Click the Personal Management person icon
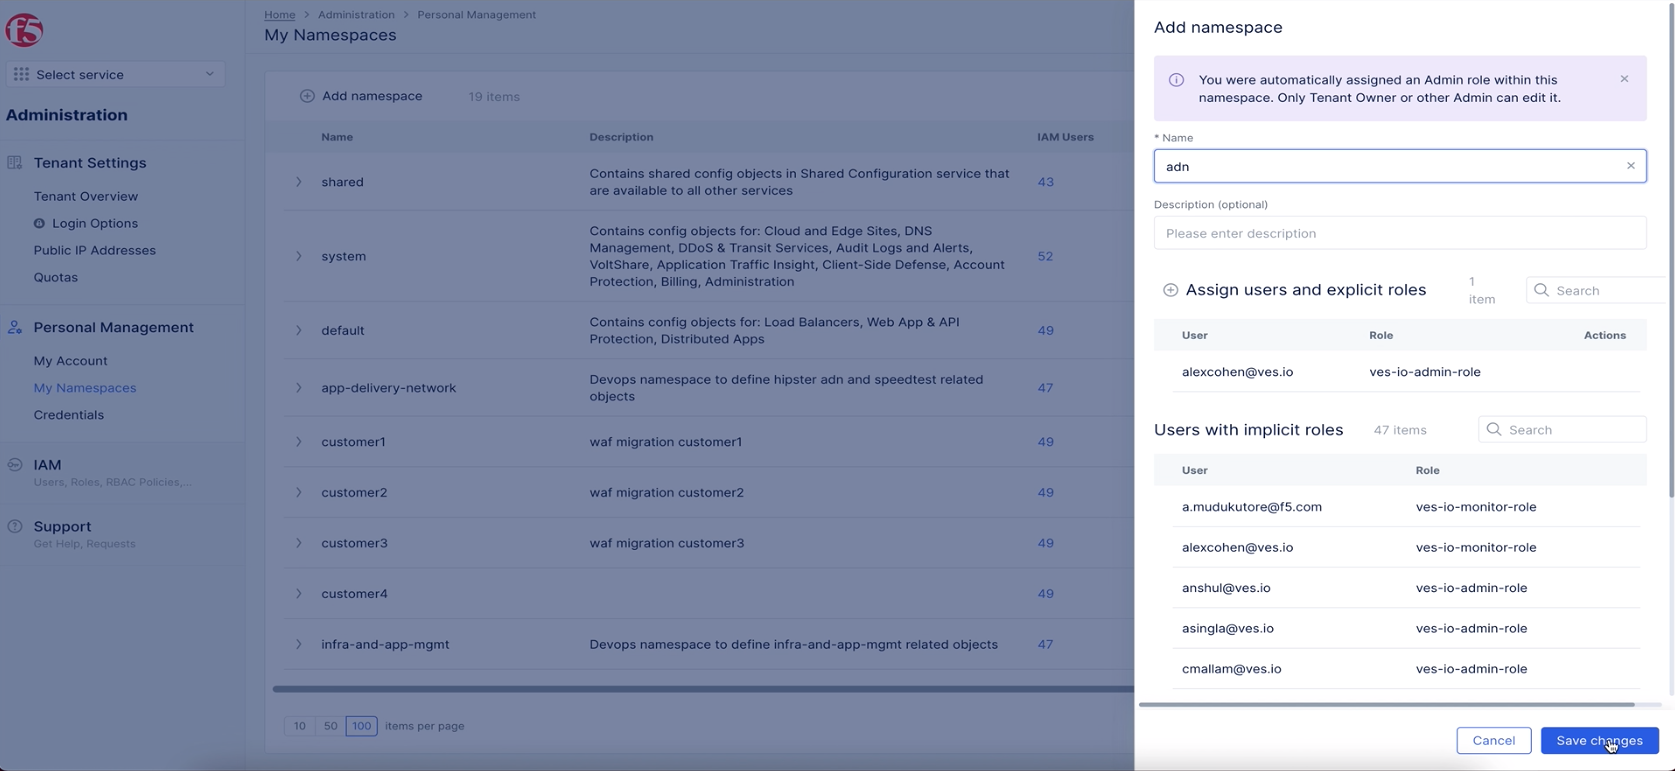Viewport: 1675px width, 771px height. pos(15,328)
